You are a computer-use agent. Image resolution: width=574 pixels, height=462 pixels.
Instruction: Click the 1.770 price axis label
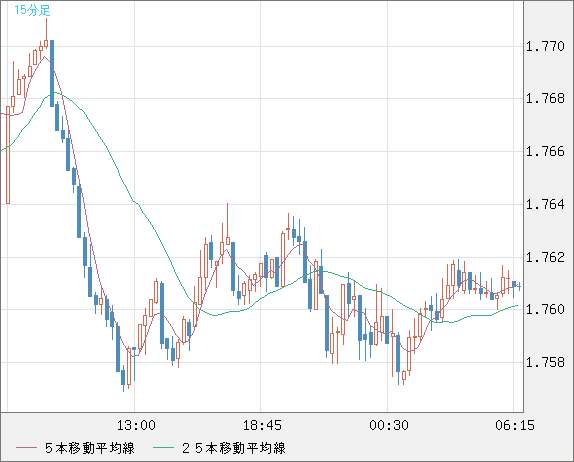[x=545, y=46]
